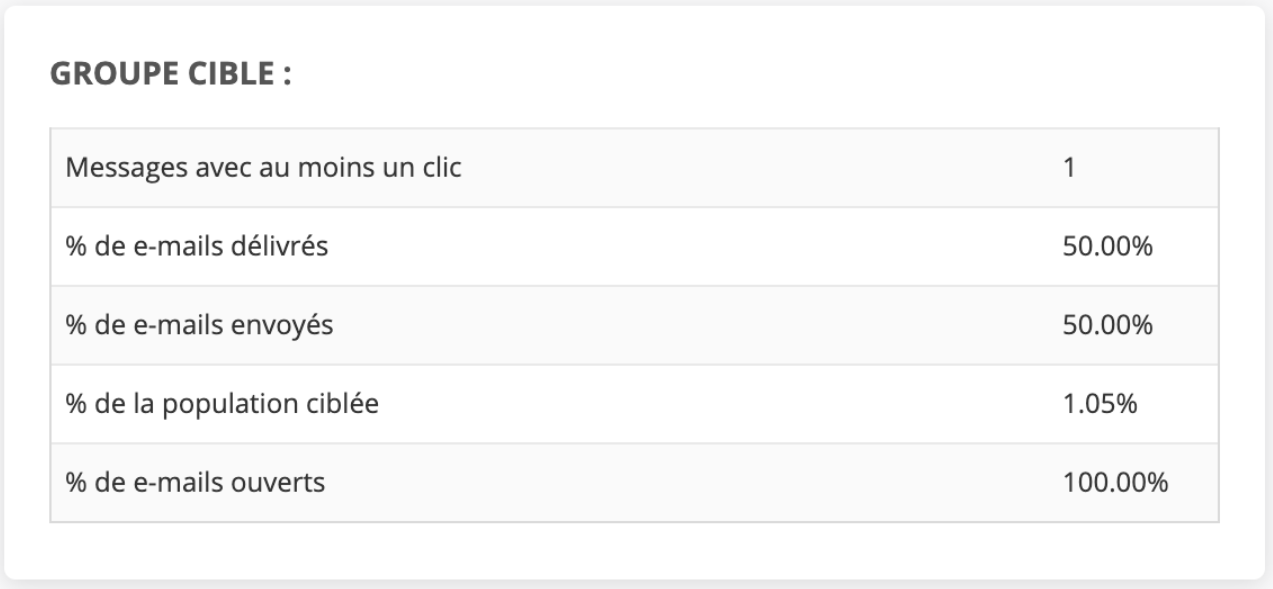Click the 50.00% value for e-mails envoyés
1273x589 pixels.
(x=1107, y=325)
